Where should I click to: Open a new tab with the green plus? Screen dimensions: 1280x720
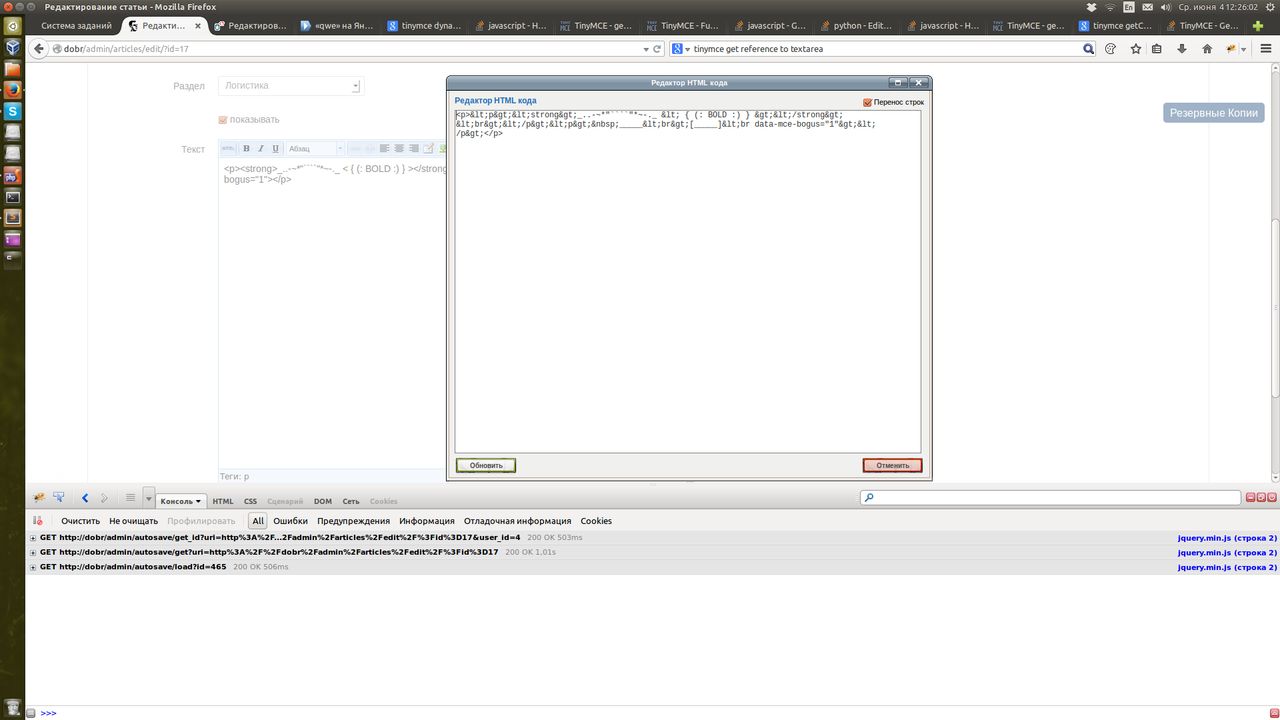point(1258,26)
